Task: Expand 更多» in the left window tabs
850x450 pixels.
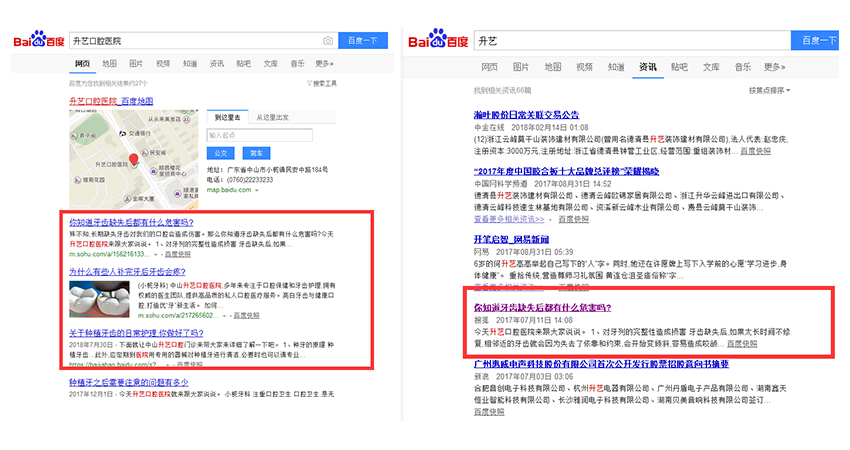Action: (324, 64)
